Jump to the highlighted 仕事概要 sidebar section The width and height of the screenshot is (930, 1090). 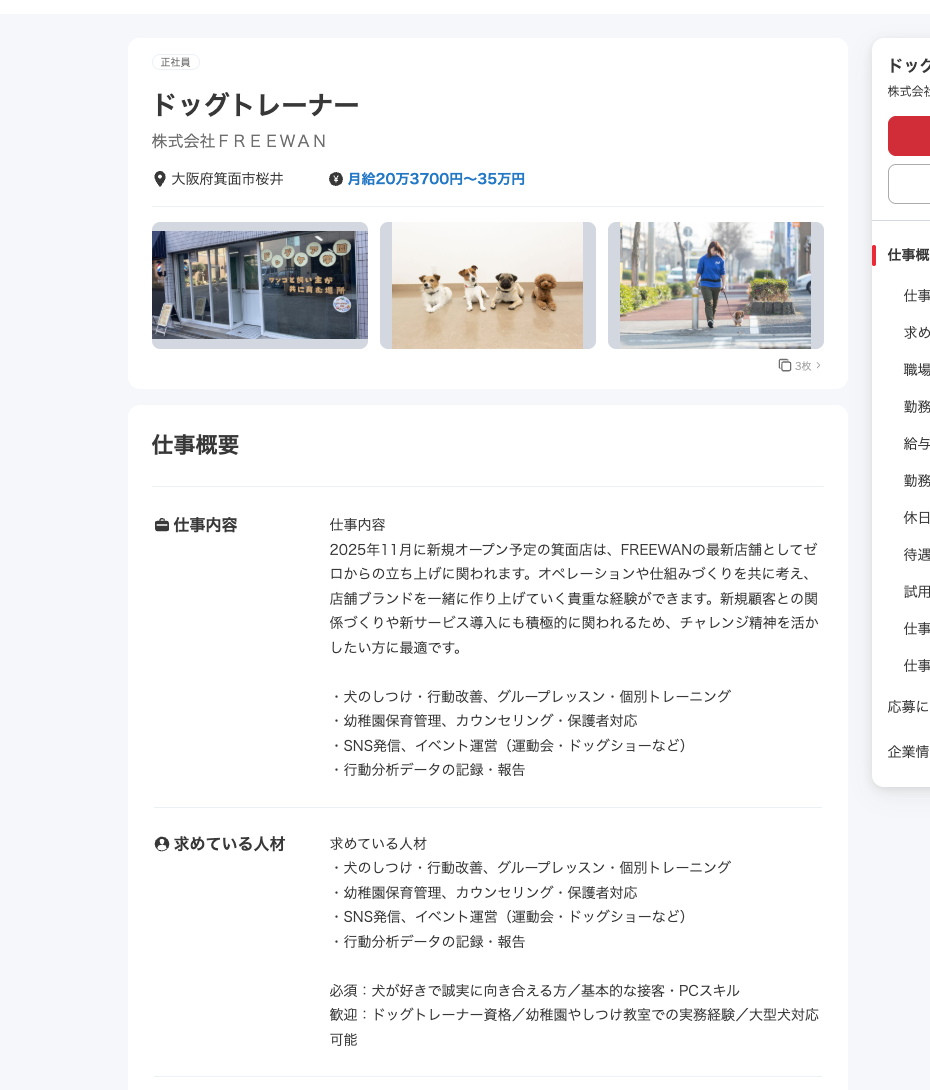click(908, 255)
